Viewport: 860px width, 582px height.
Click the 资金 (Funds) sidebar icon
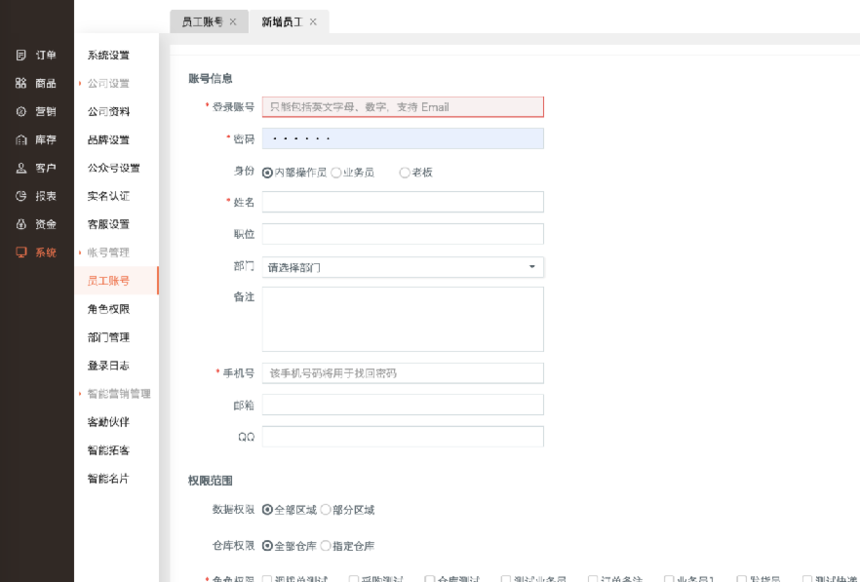coord(21,224)
